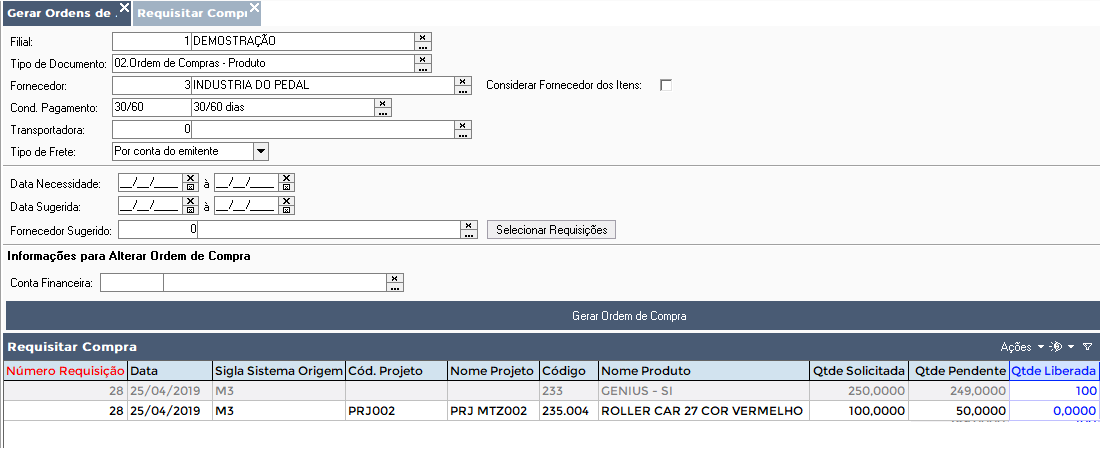The width and height of the screenshot is (1100, 451).
Task: Clear the Fornecedor Sugerido field
Action: [x=469, y=225]
